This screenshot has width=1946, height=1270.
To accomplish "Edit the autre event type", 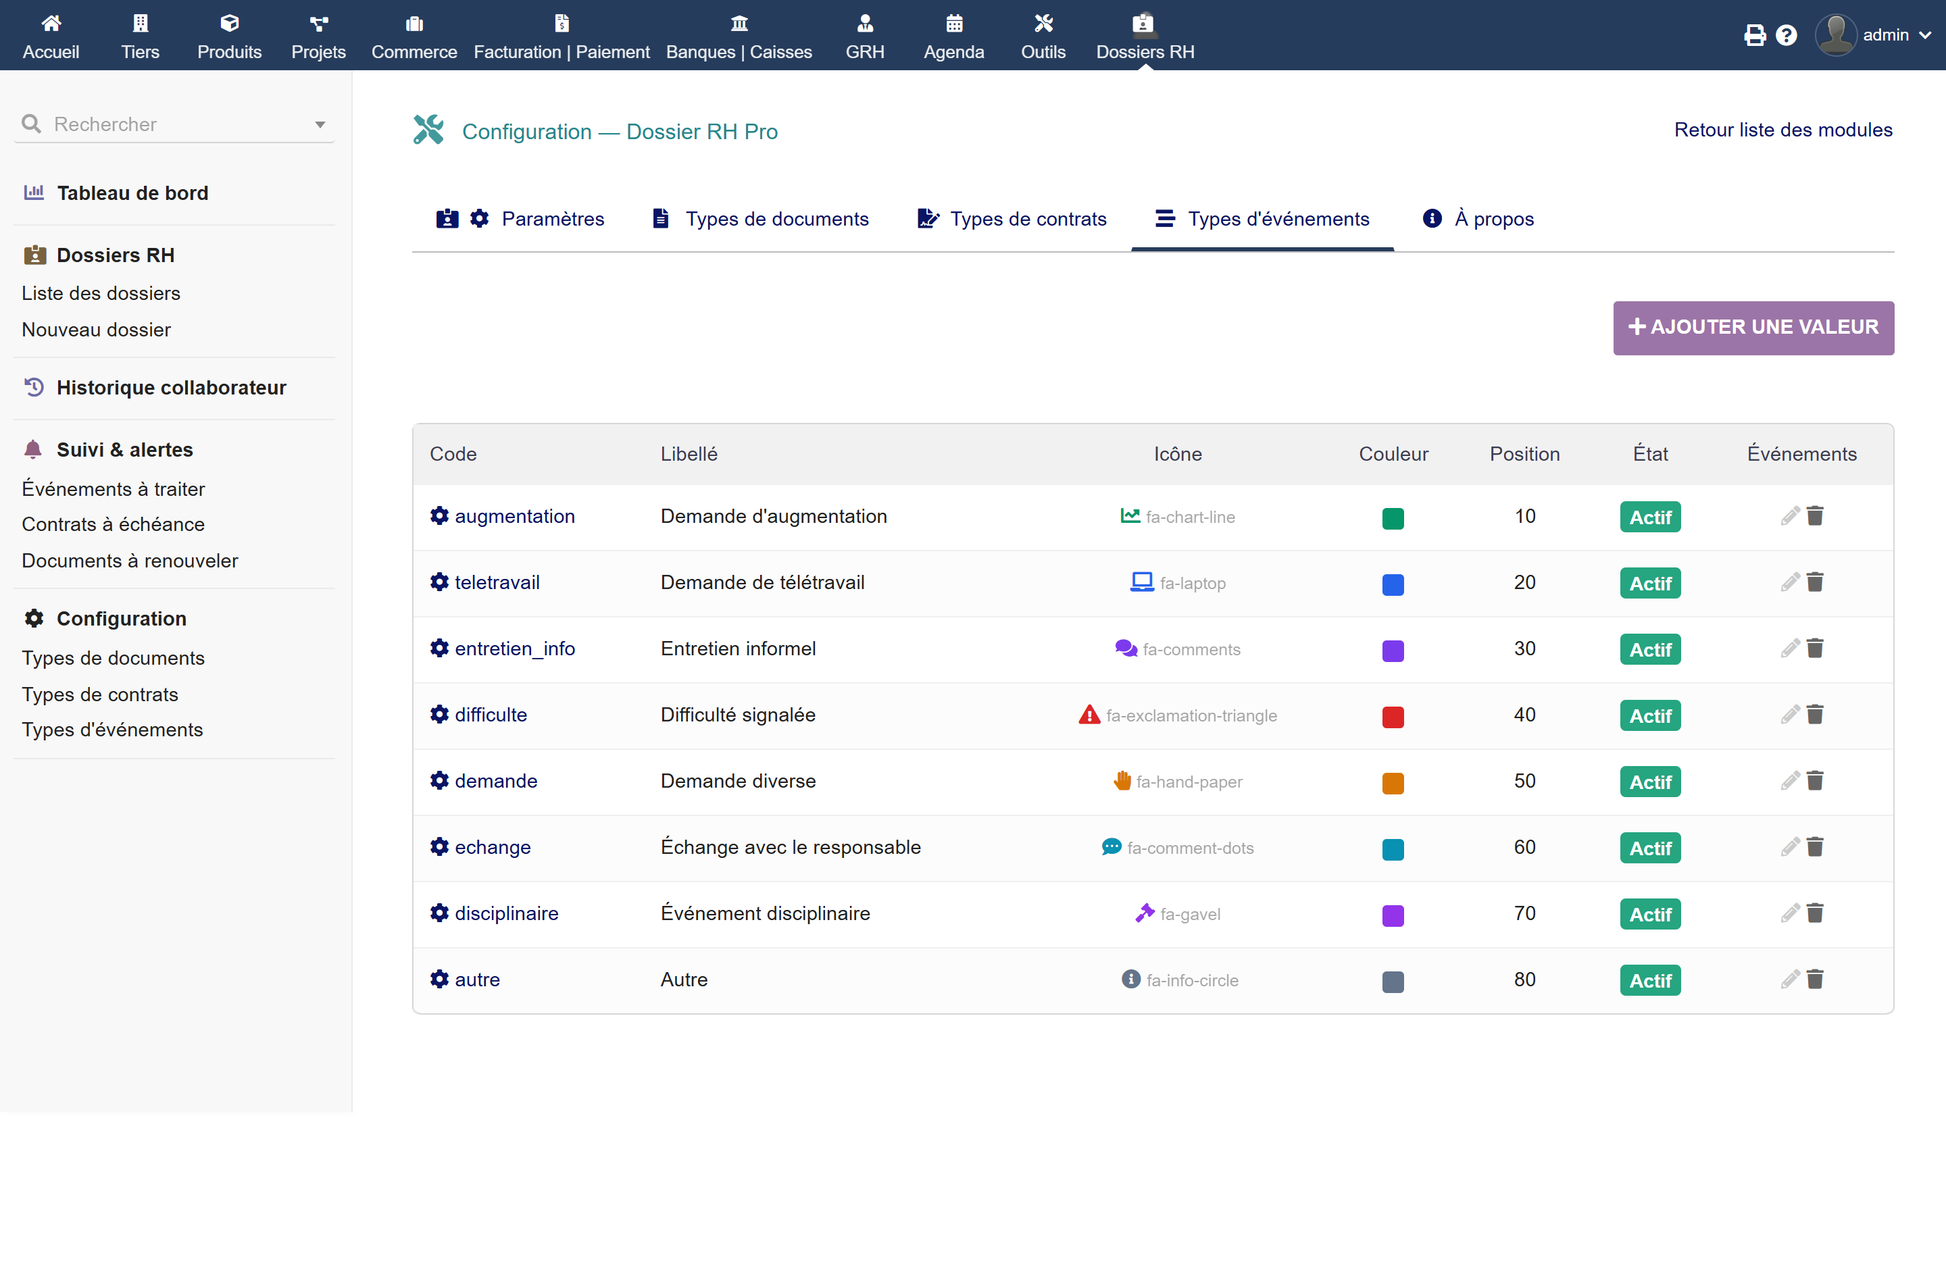I will coord(1790,979).
